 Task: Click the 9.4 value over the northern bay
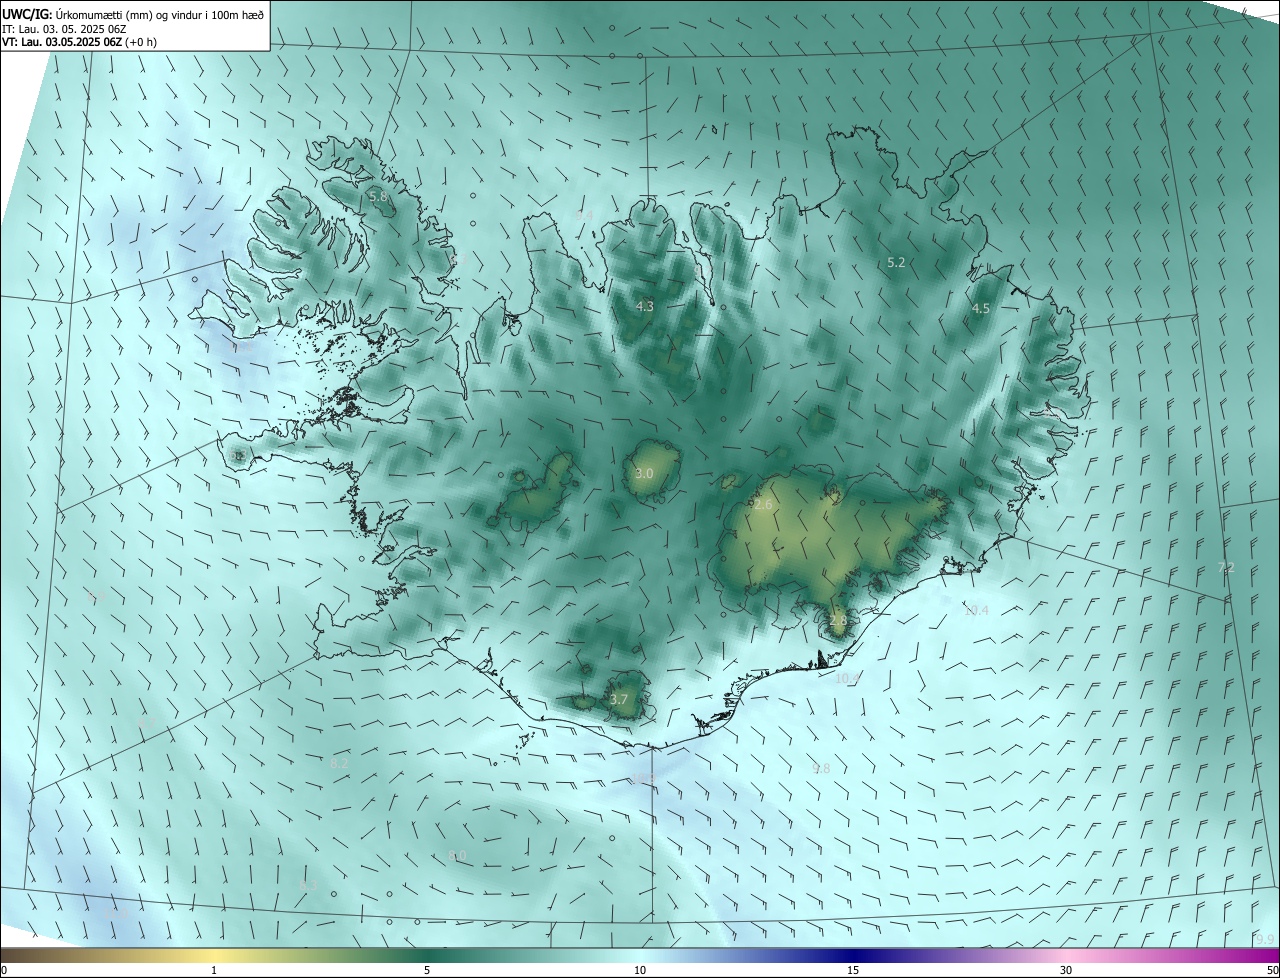point(585,215)
